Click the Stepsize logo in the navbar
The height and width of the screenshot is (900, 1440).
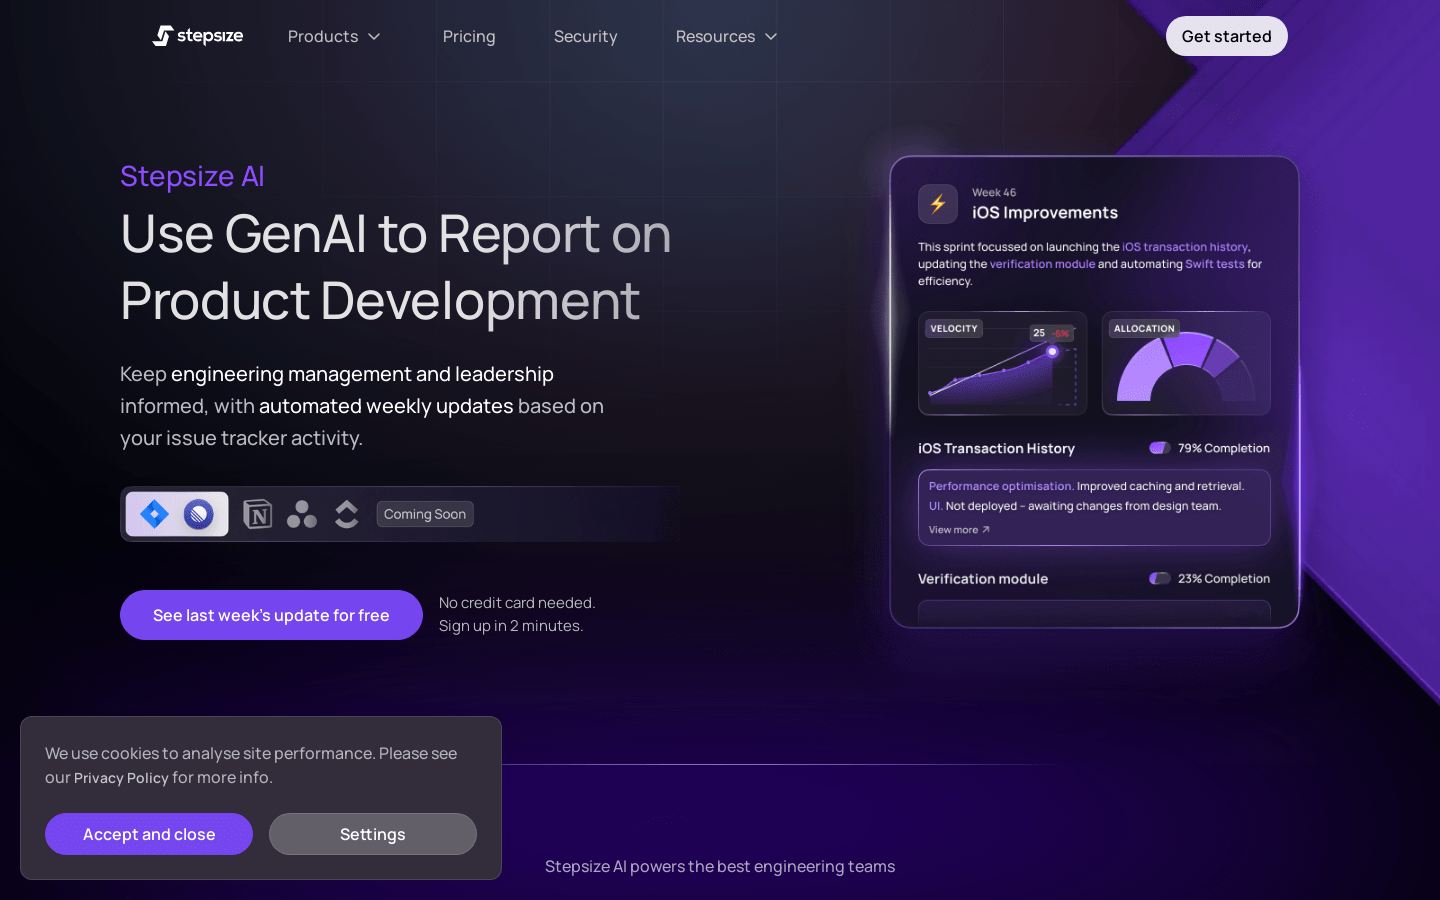click(198, 36)
